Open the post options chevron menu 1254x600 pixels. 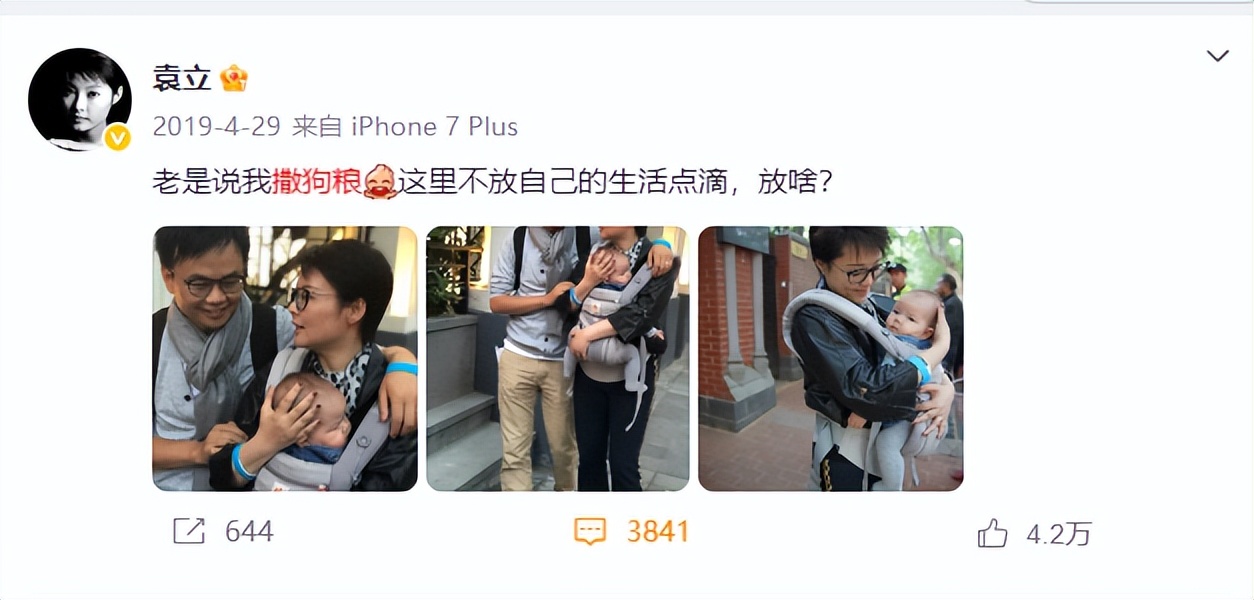(1217, 56)
